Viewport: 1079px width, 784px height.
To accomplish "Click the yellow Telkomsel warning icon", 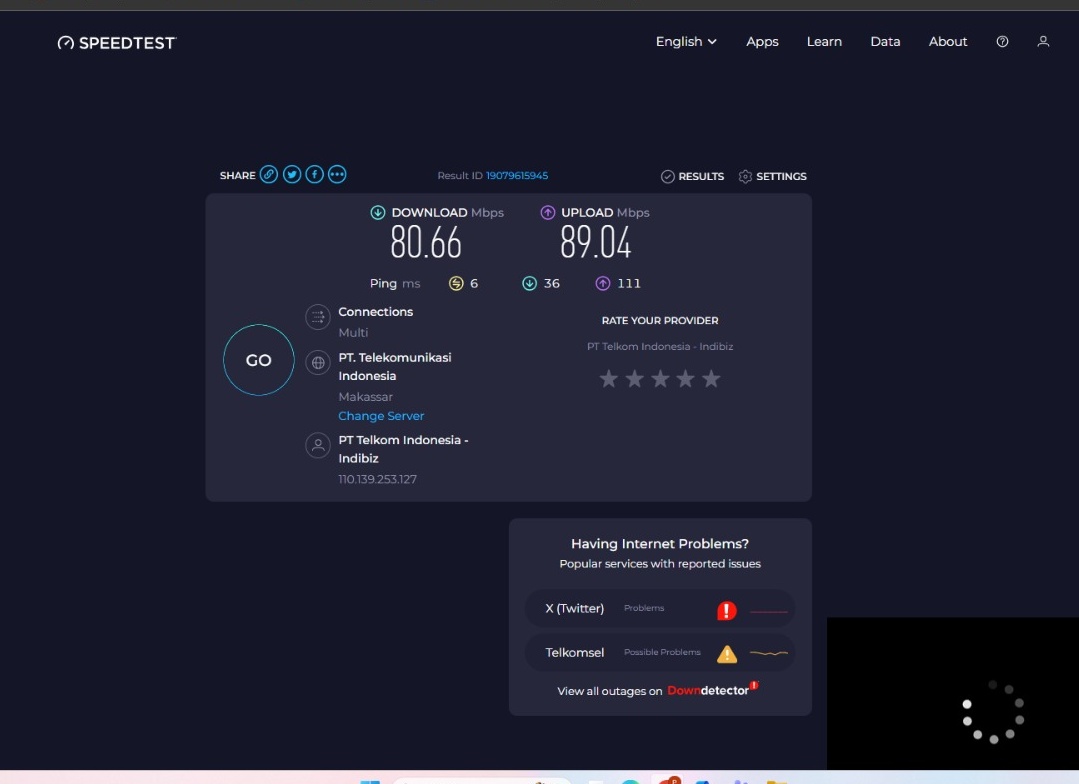I will (x=727, y=654).
